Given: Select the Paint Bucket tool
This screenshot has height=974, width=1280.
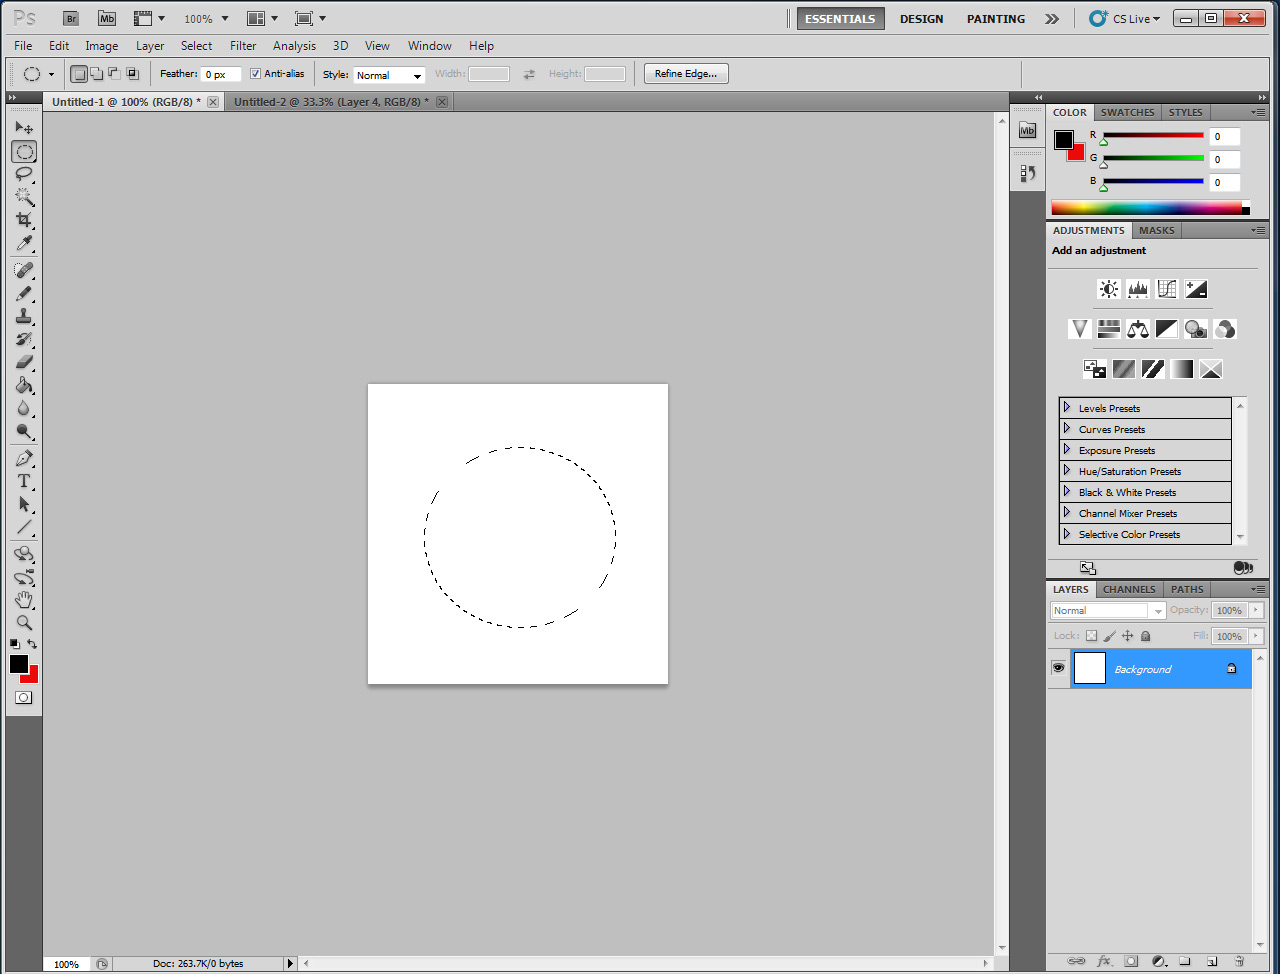Looking at the screenshot, I should tap(24, 385).
